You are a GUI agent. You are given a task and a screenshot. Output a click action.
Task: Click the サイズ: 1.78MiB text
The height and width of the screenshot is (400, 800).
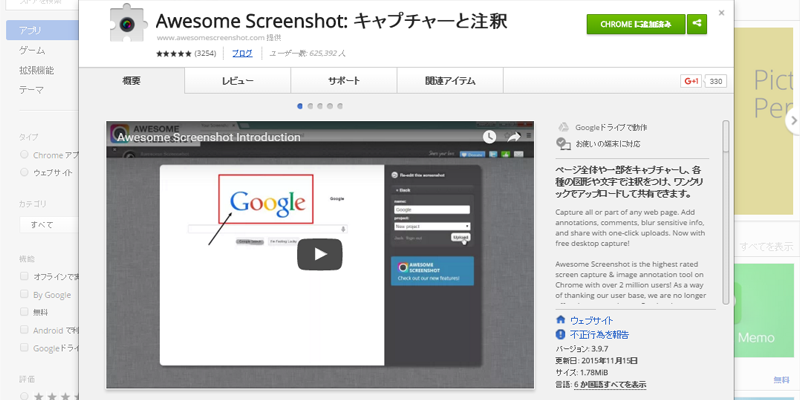pyautogui.click(x=582, y=372)
